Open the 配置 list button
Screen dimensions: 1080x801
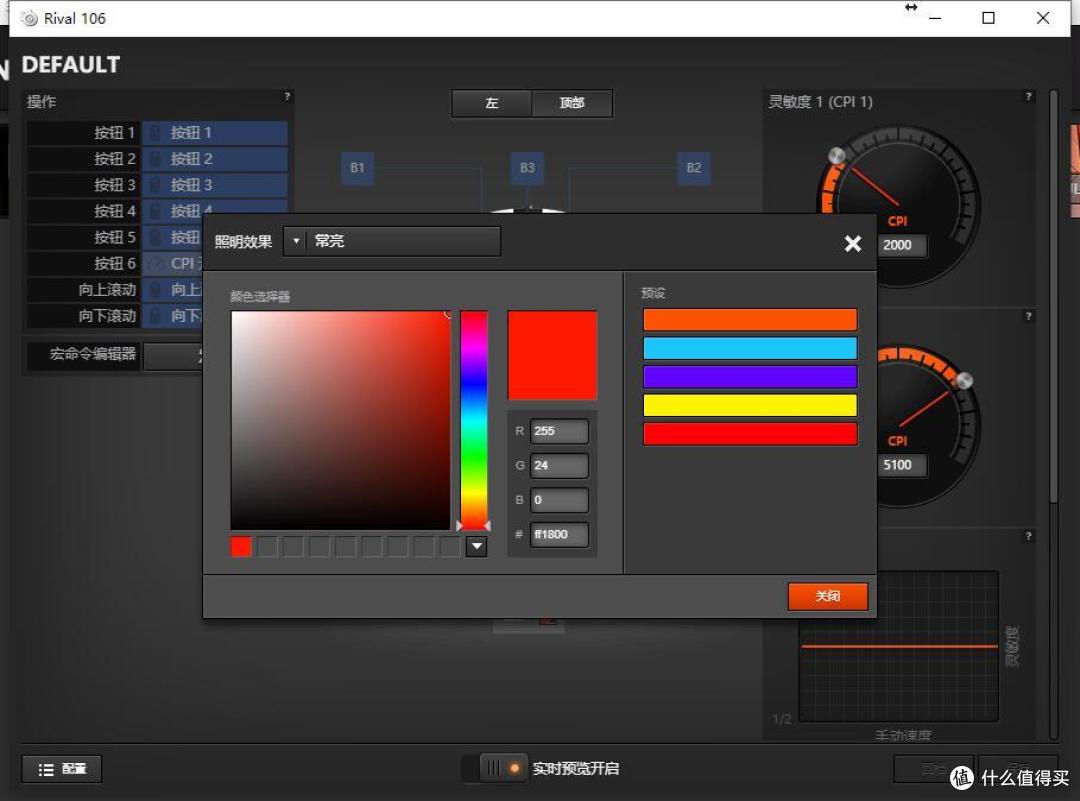62,769
